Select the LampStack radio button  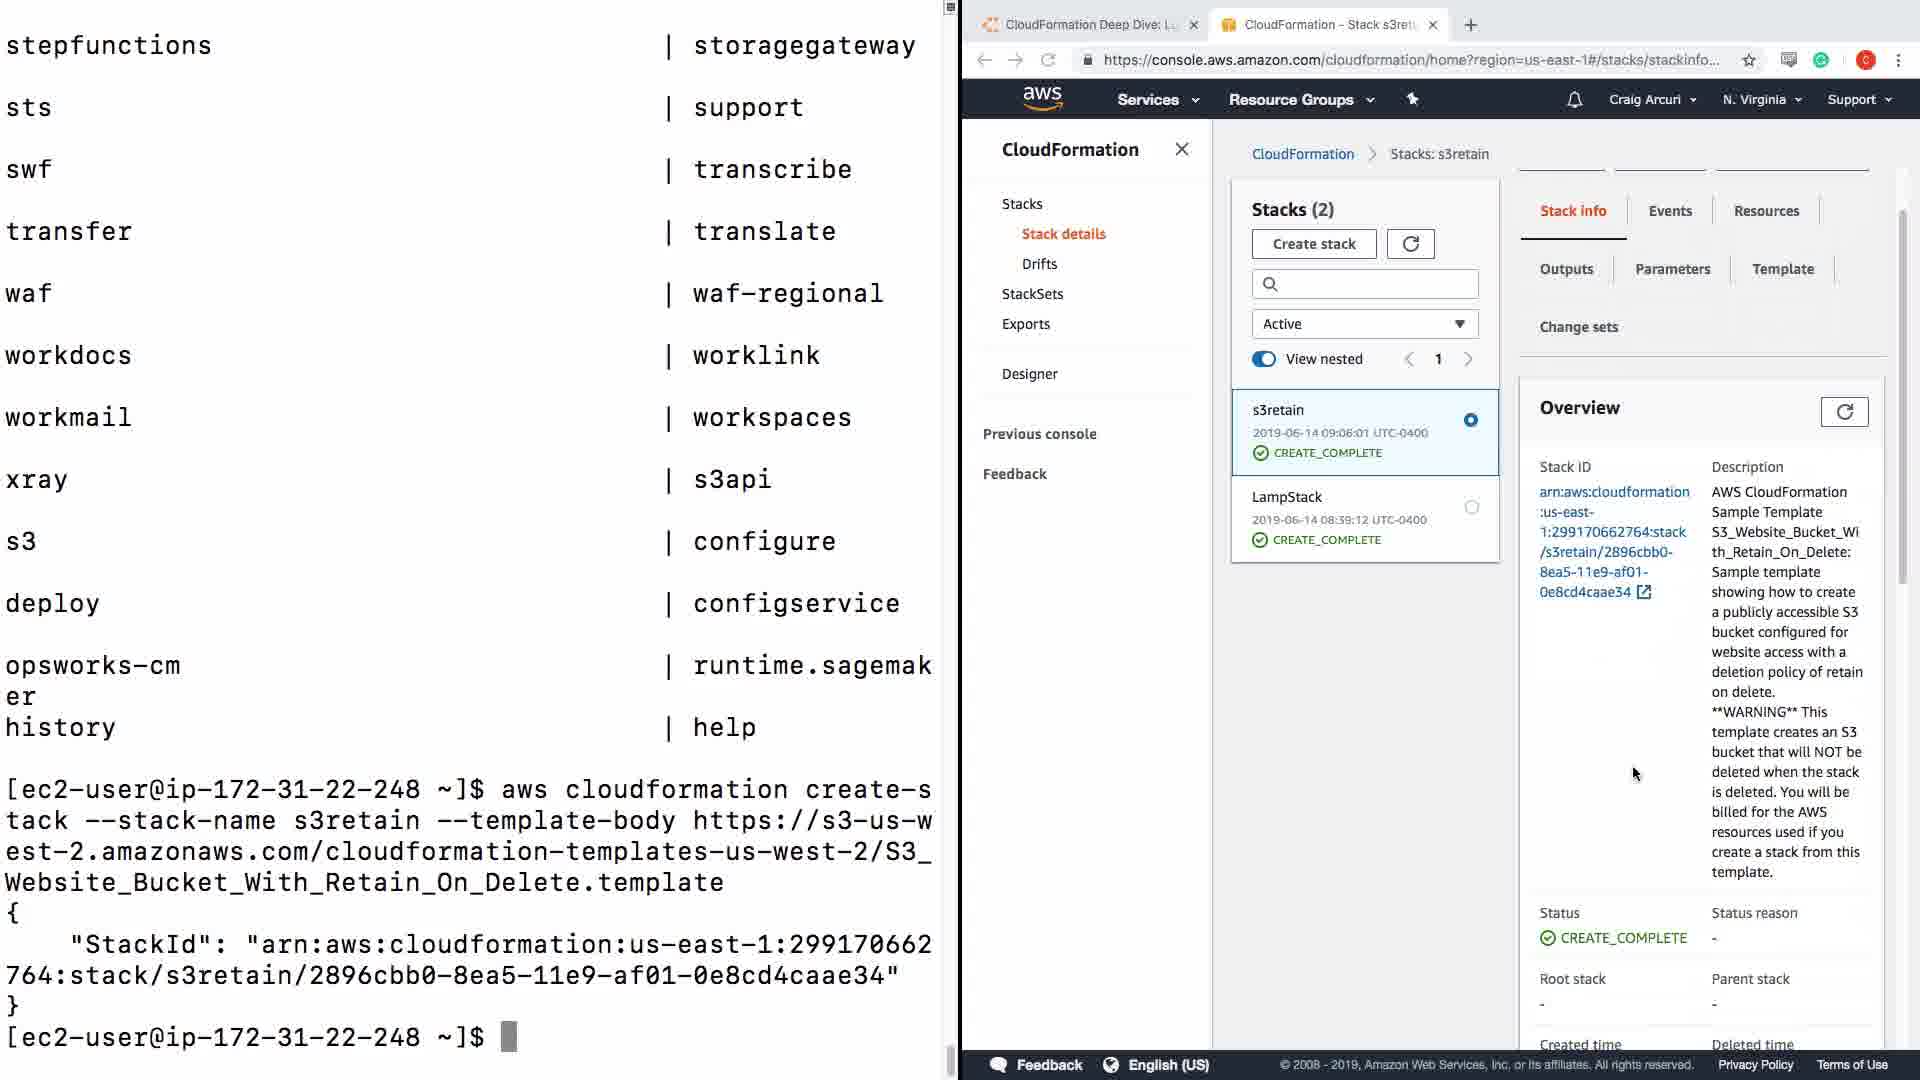[x=1471, y=507]
